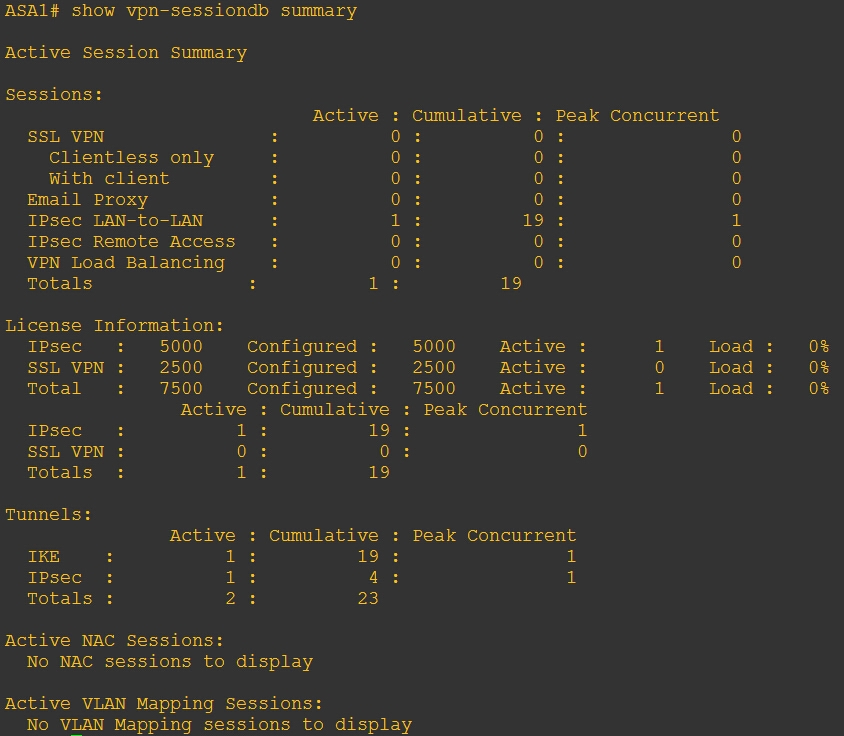Image resolution: width=844 pixels, height=736 pixels.
Task: Click the 'Tunnels:' section heading
Action: [48, 515]
